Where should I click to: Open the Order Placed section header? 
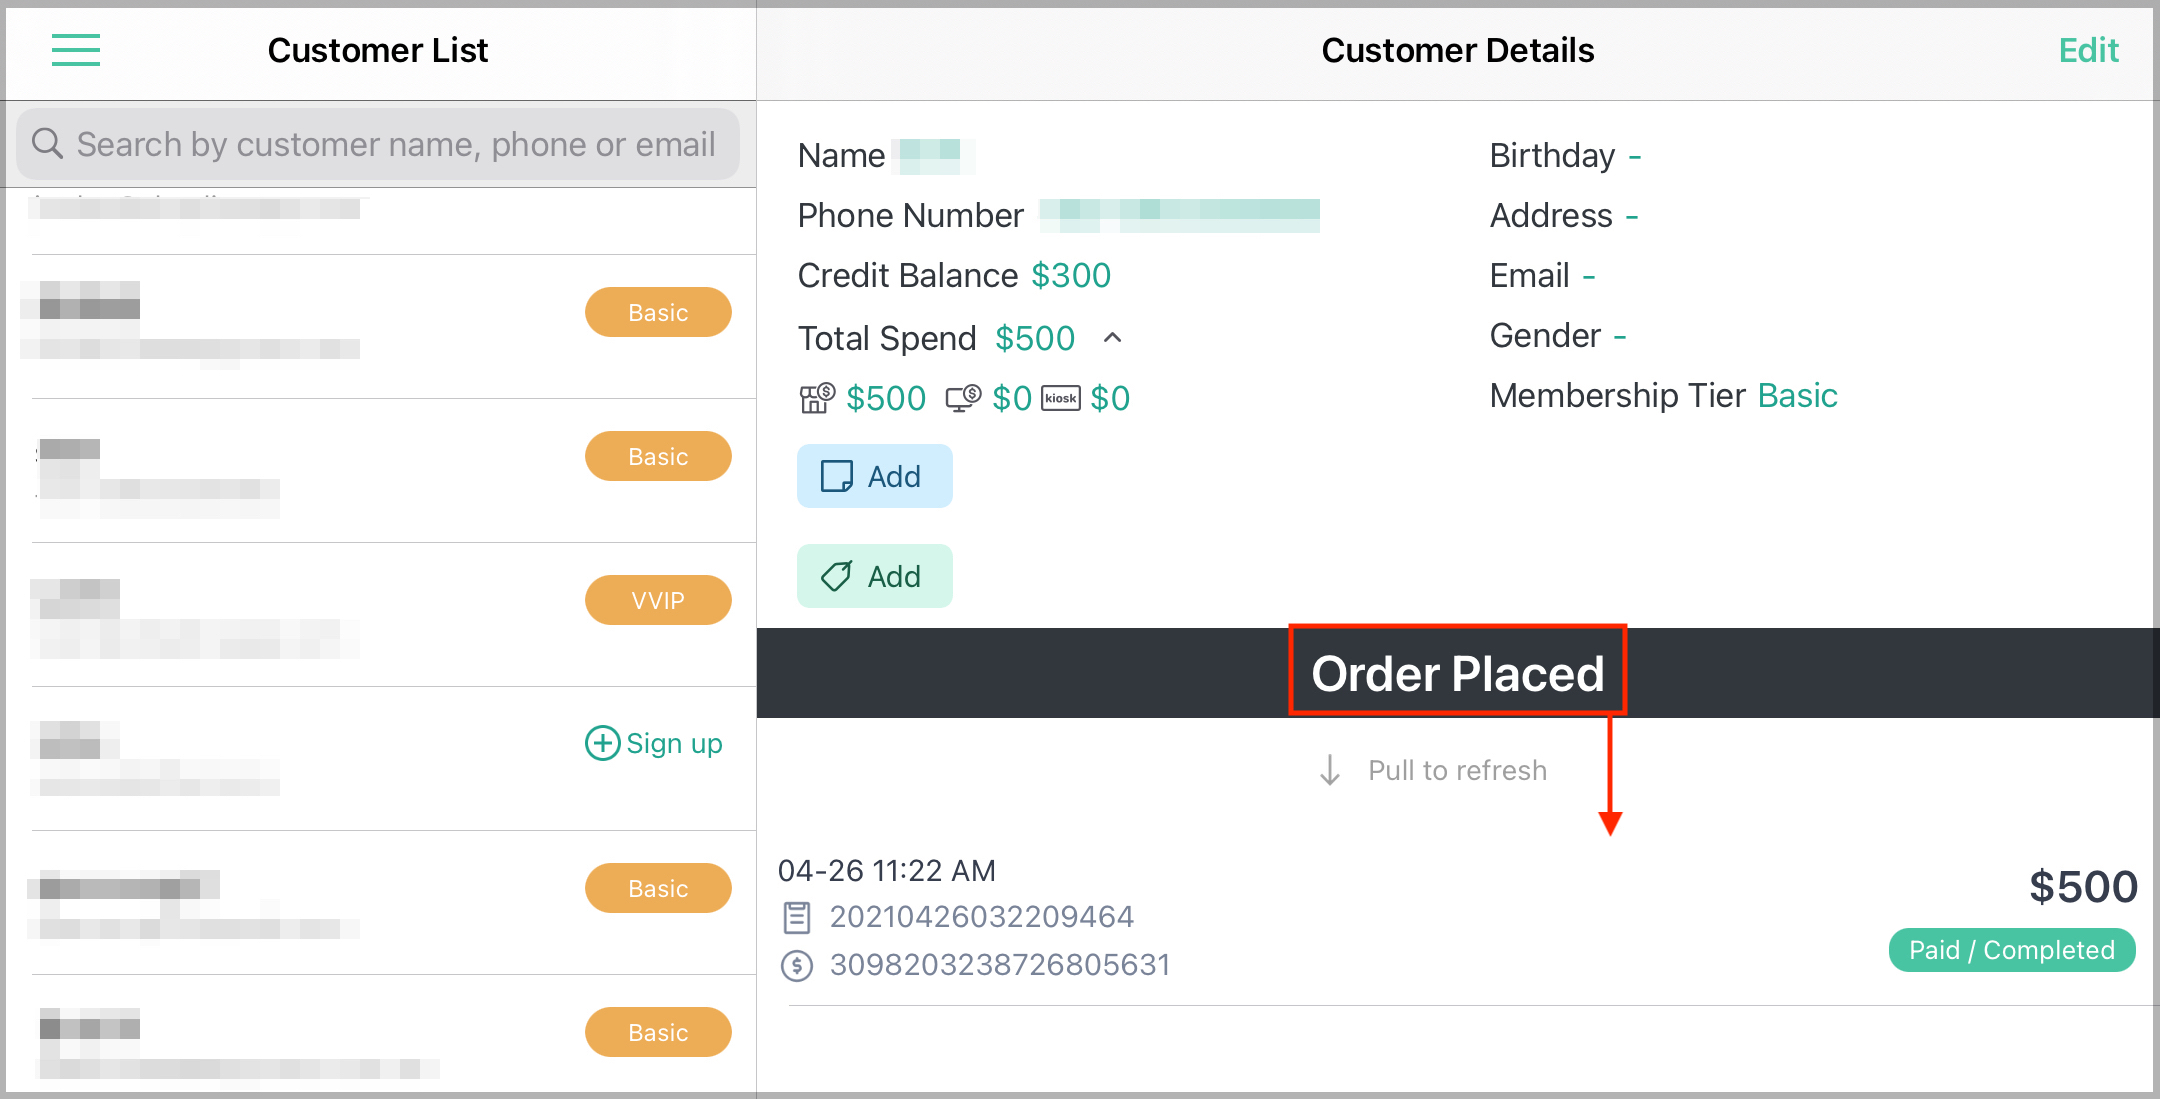[1457, 673]
